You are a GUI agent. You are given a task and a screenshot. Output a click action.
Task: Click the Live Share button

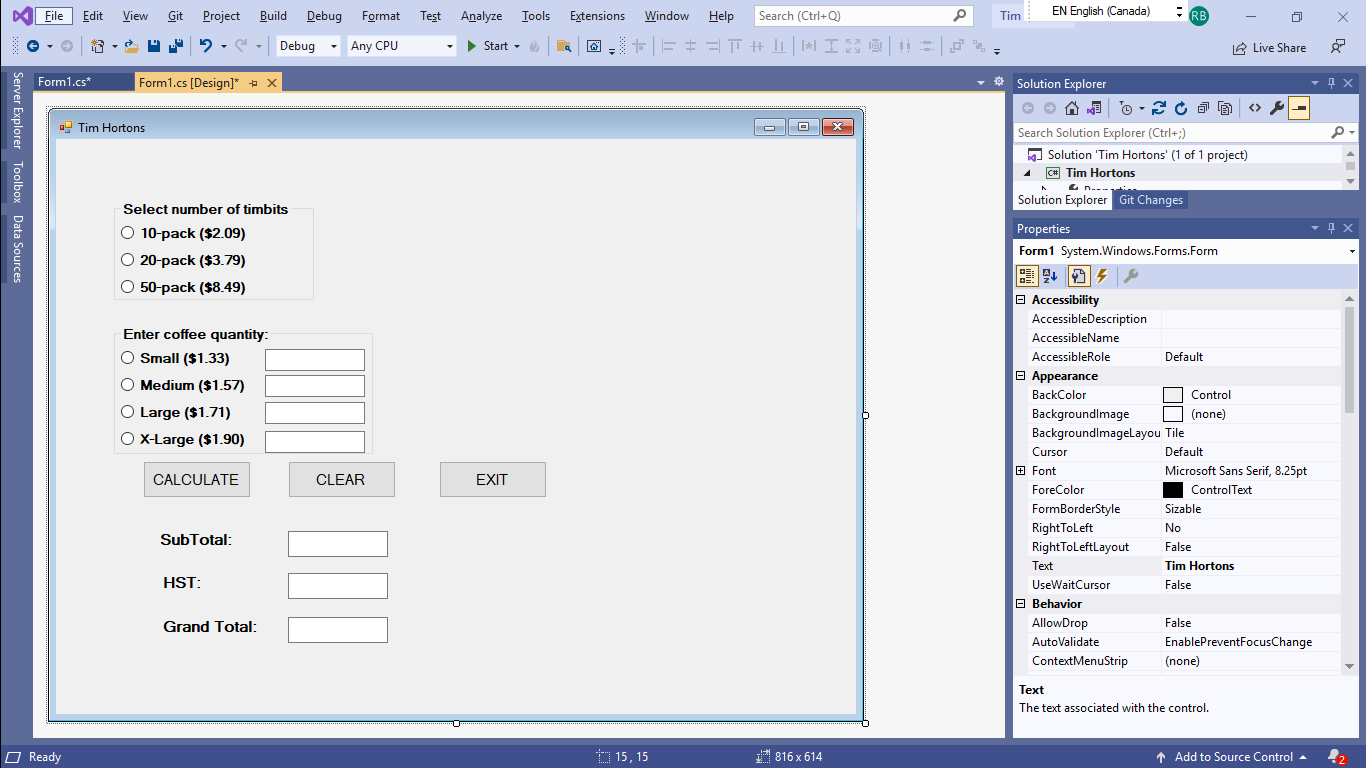[x=1269, y=47]
